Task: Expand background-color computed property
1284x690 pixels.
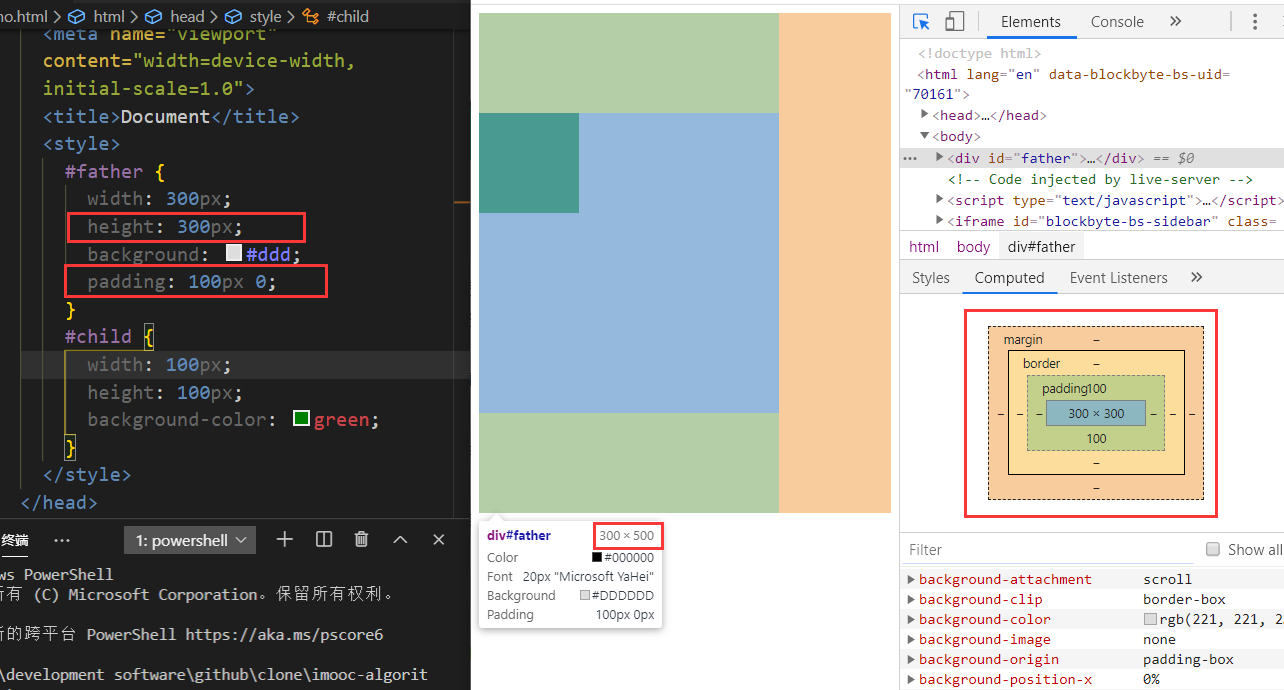Action: point(911,619)
